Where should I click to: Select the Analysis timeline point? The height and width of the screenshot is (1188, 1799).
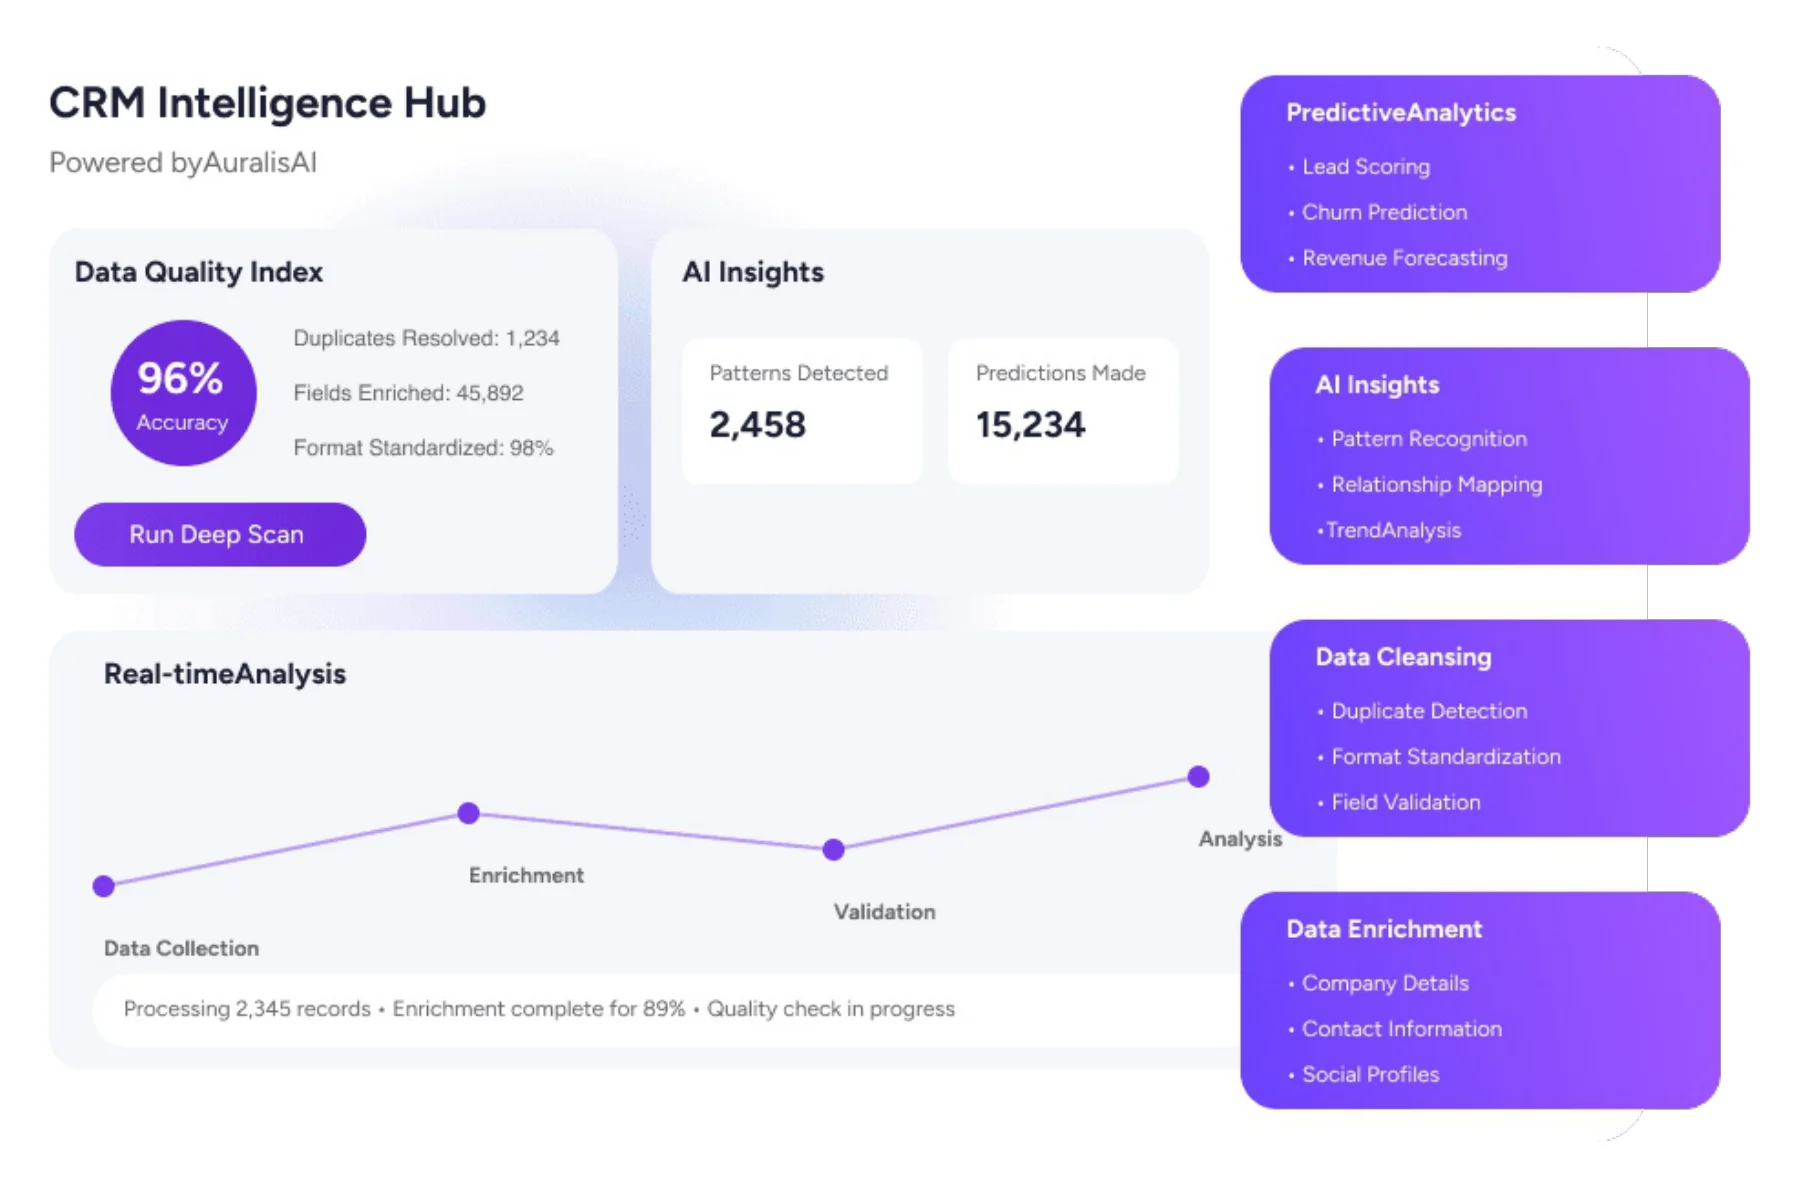pos(1198,777)
